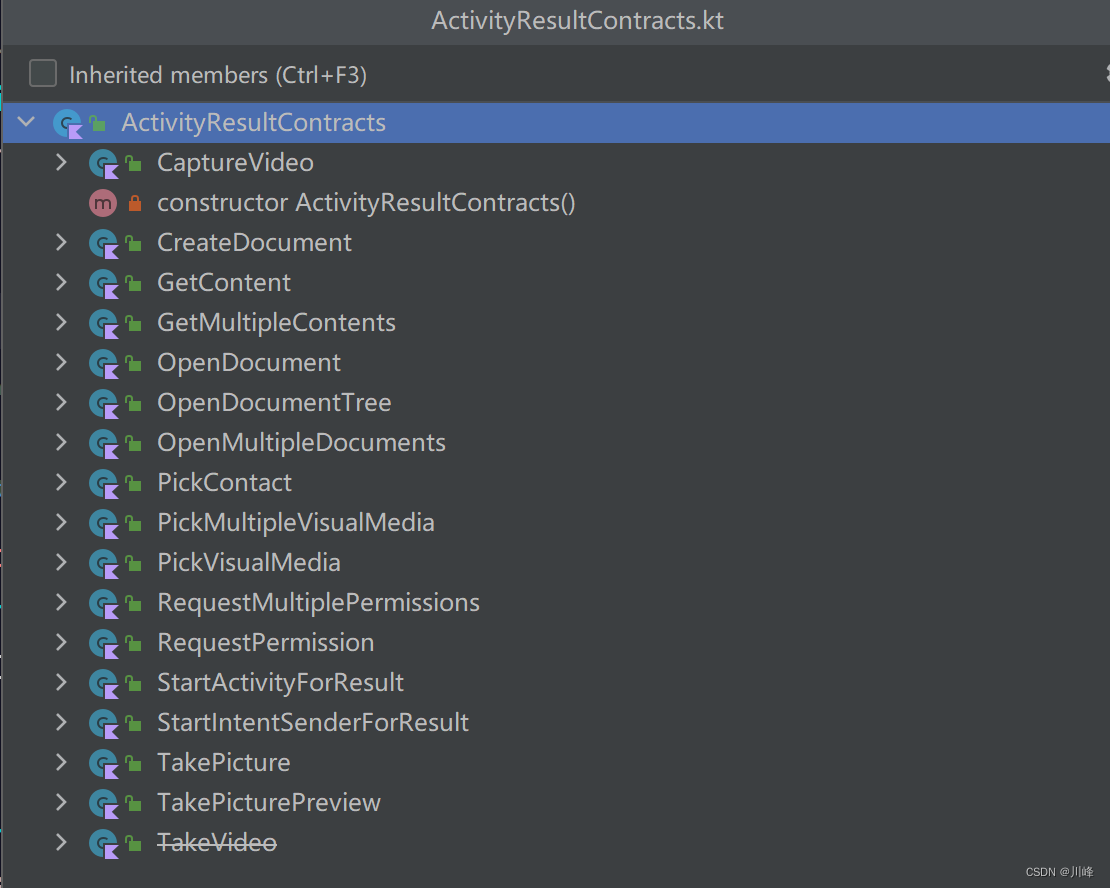This screenshot has width=1110, height=888.
Task: Expand the StartActivityForResult node
Action: [x=61, y=682]
